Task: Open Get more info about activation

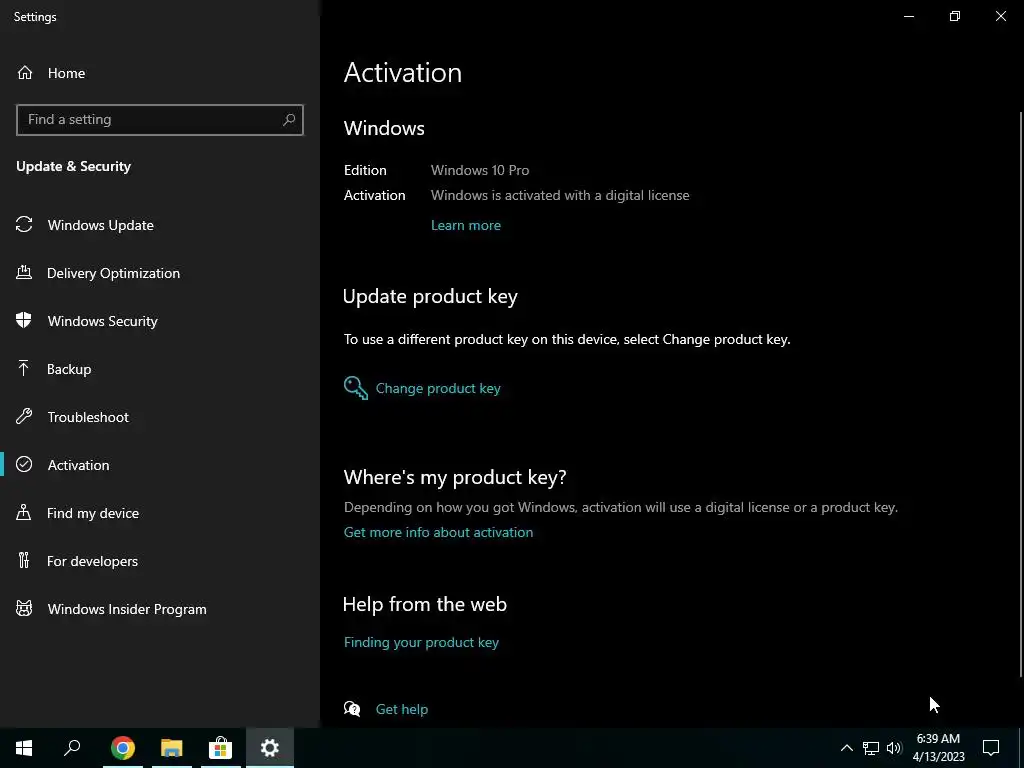Action: tap(438, 532)
